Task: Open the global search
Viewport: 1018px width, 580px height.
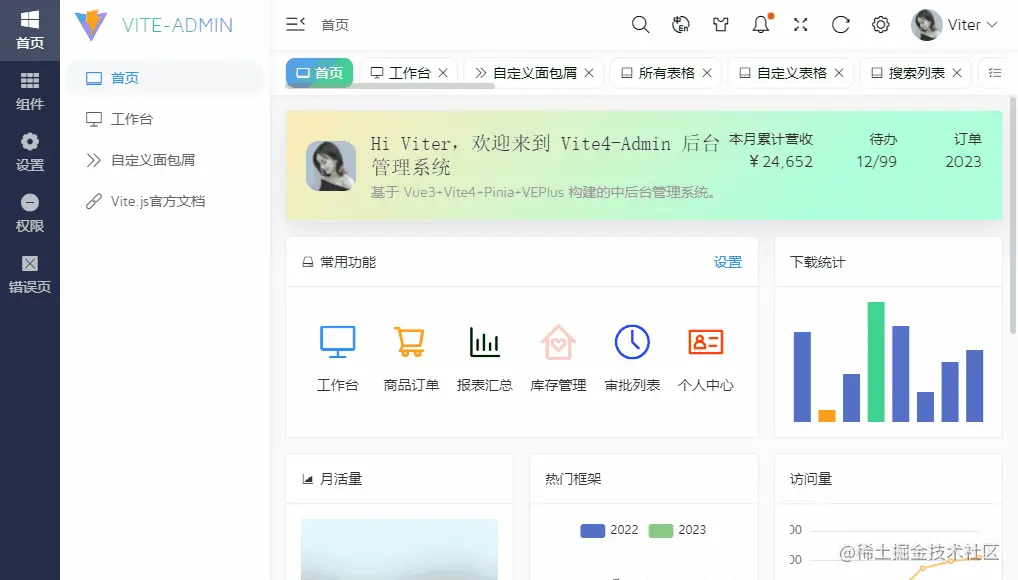Action: tap(640, 24)
